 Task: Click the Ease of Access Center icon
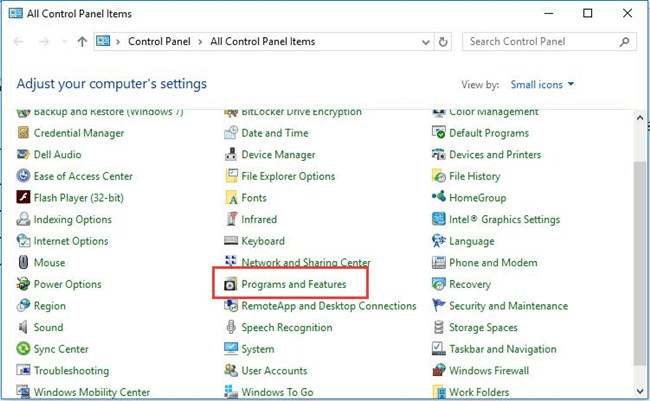point(23,176)
